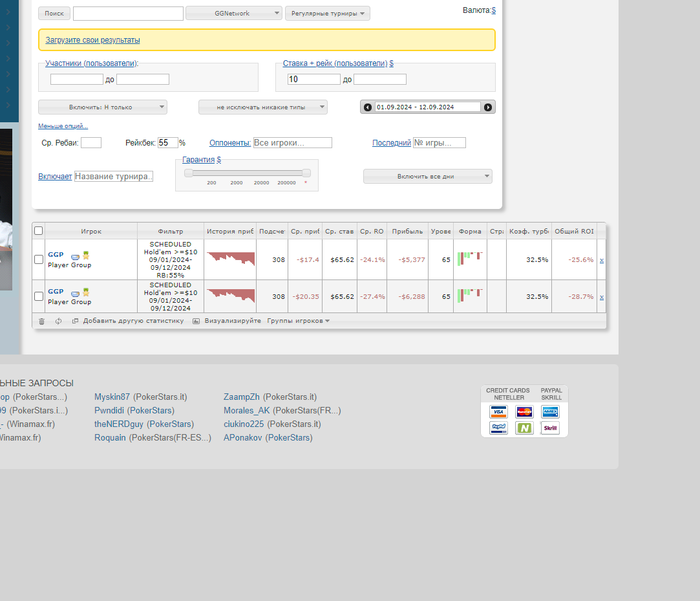The width and height of the screenshot is (700, 601).
Task: Click the Skrill payment icon
Action: click(550, 428)
